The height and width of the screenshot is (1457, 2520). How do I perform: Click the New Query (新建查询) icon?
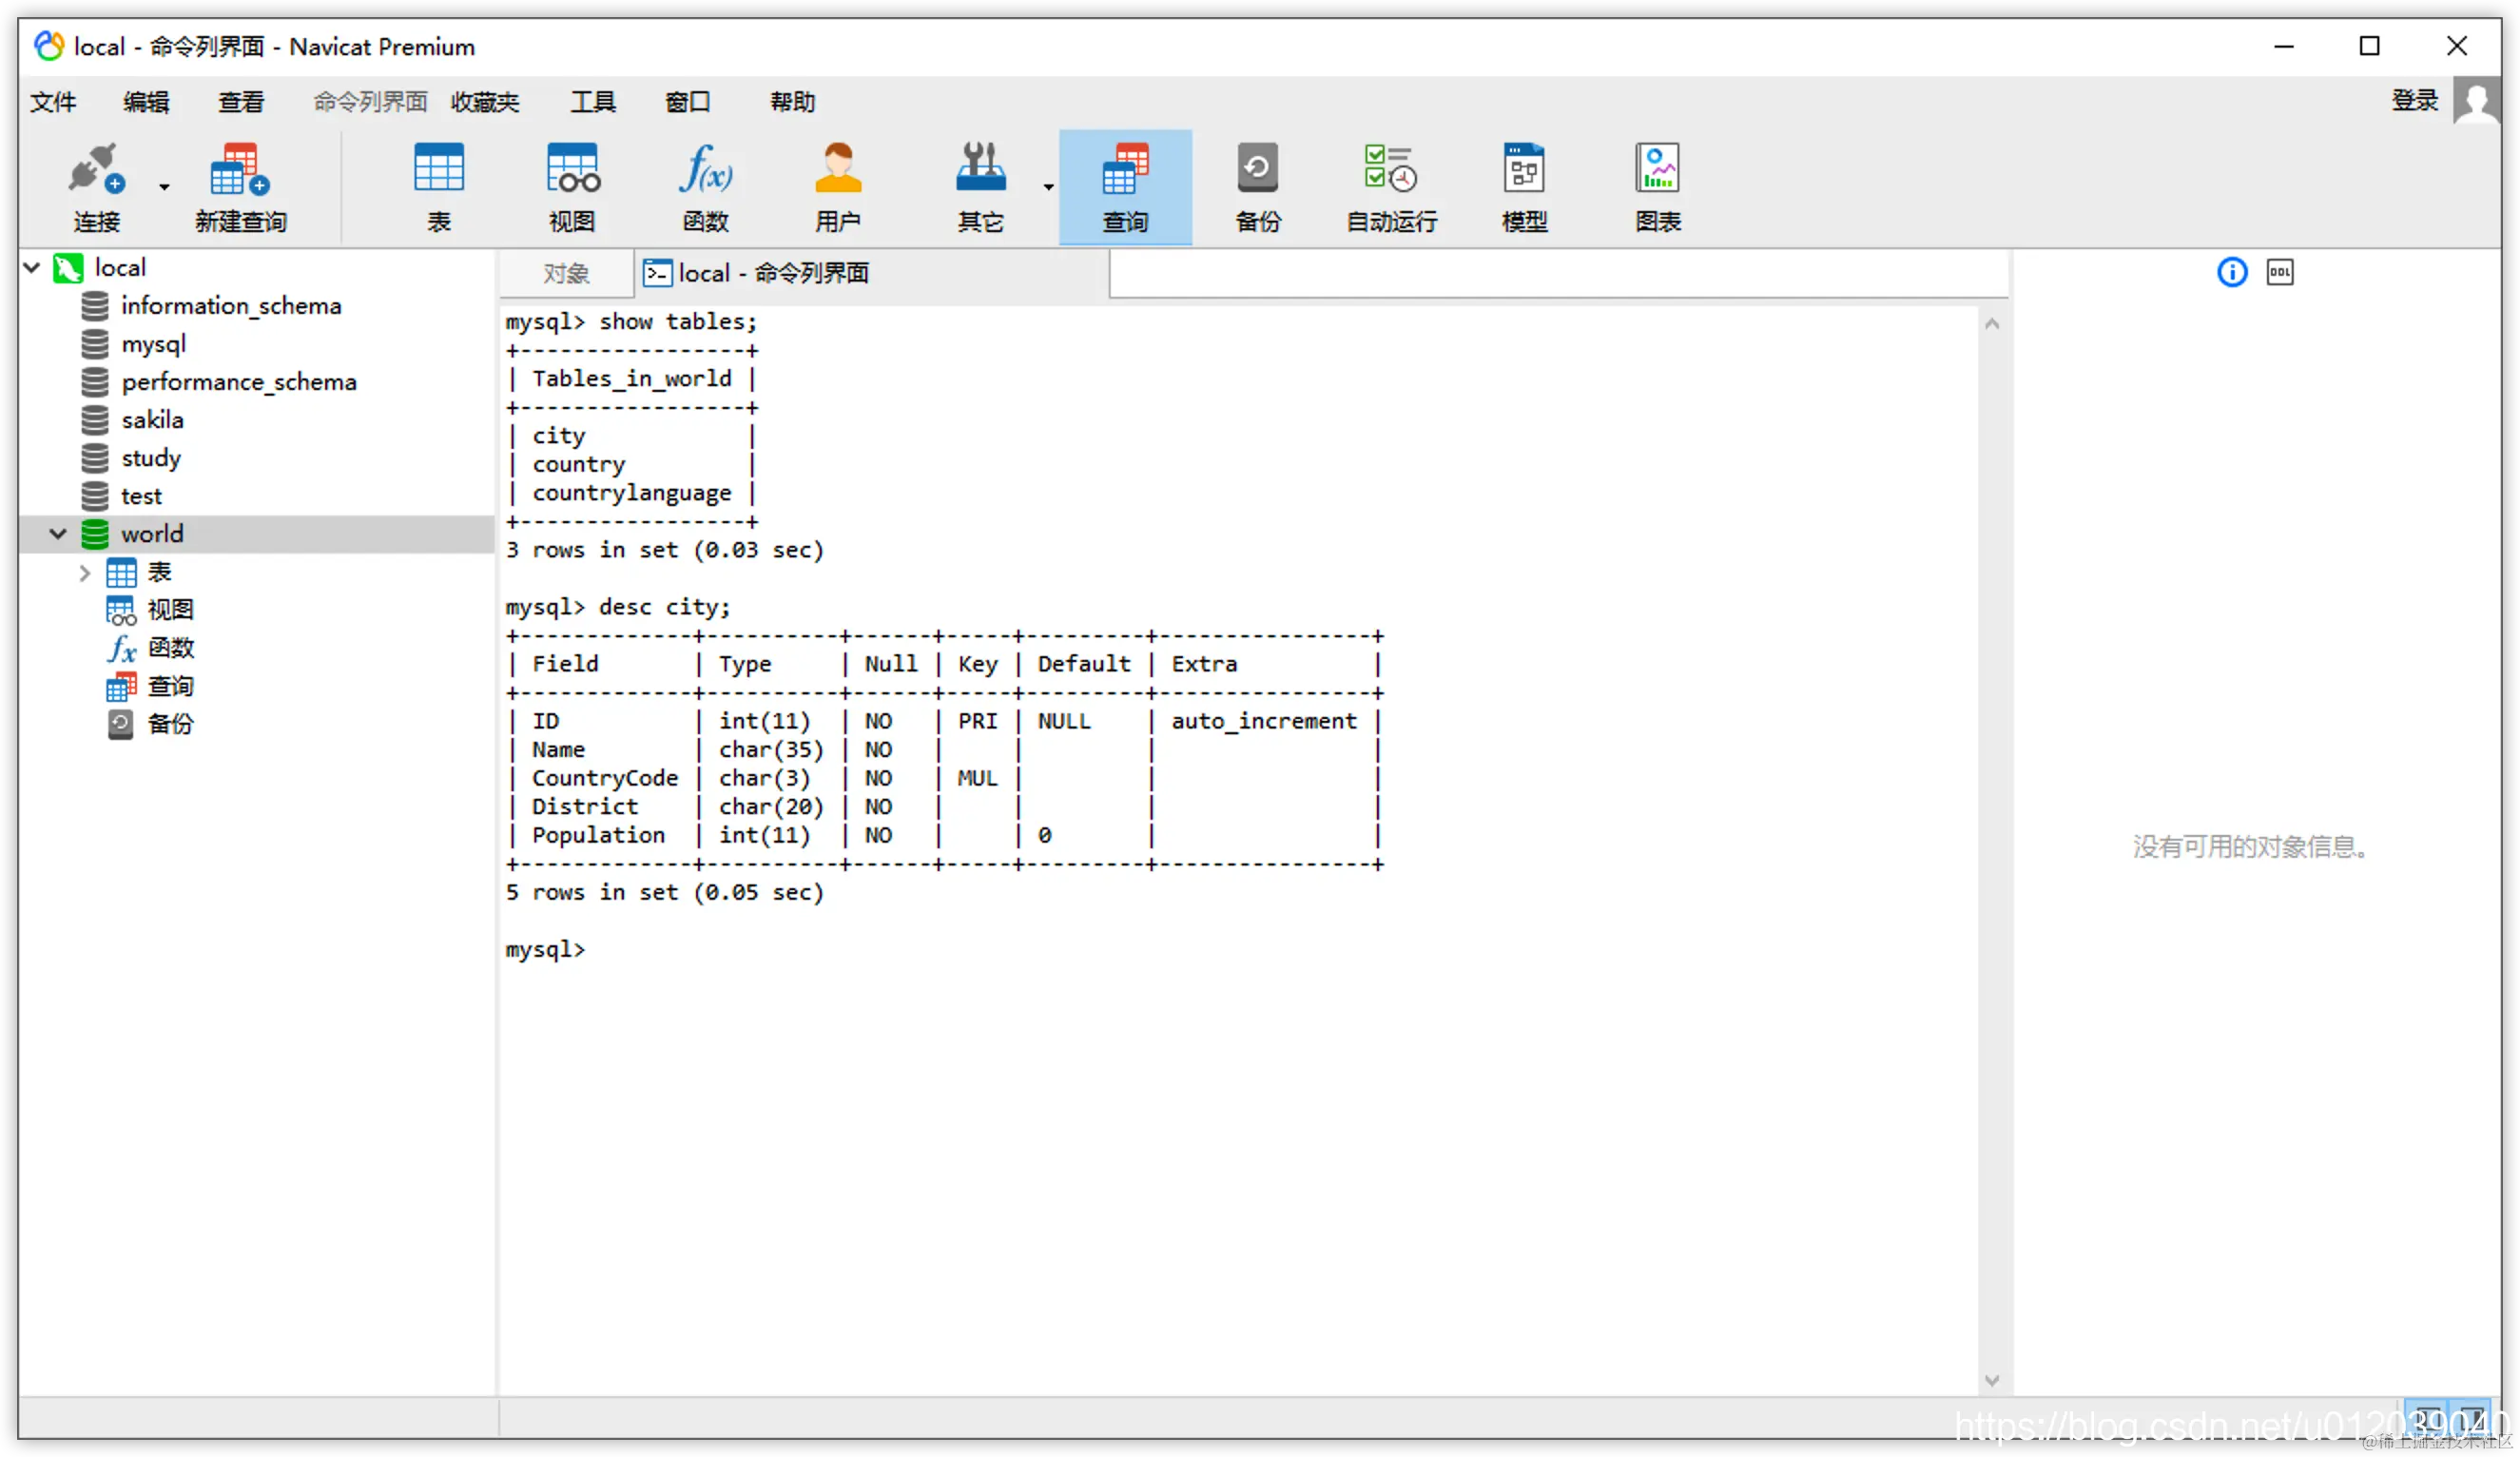coord(240,187)
